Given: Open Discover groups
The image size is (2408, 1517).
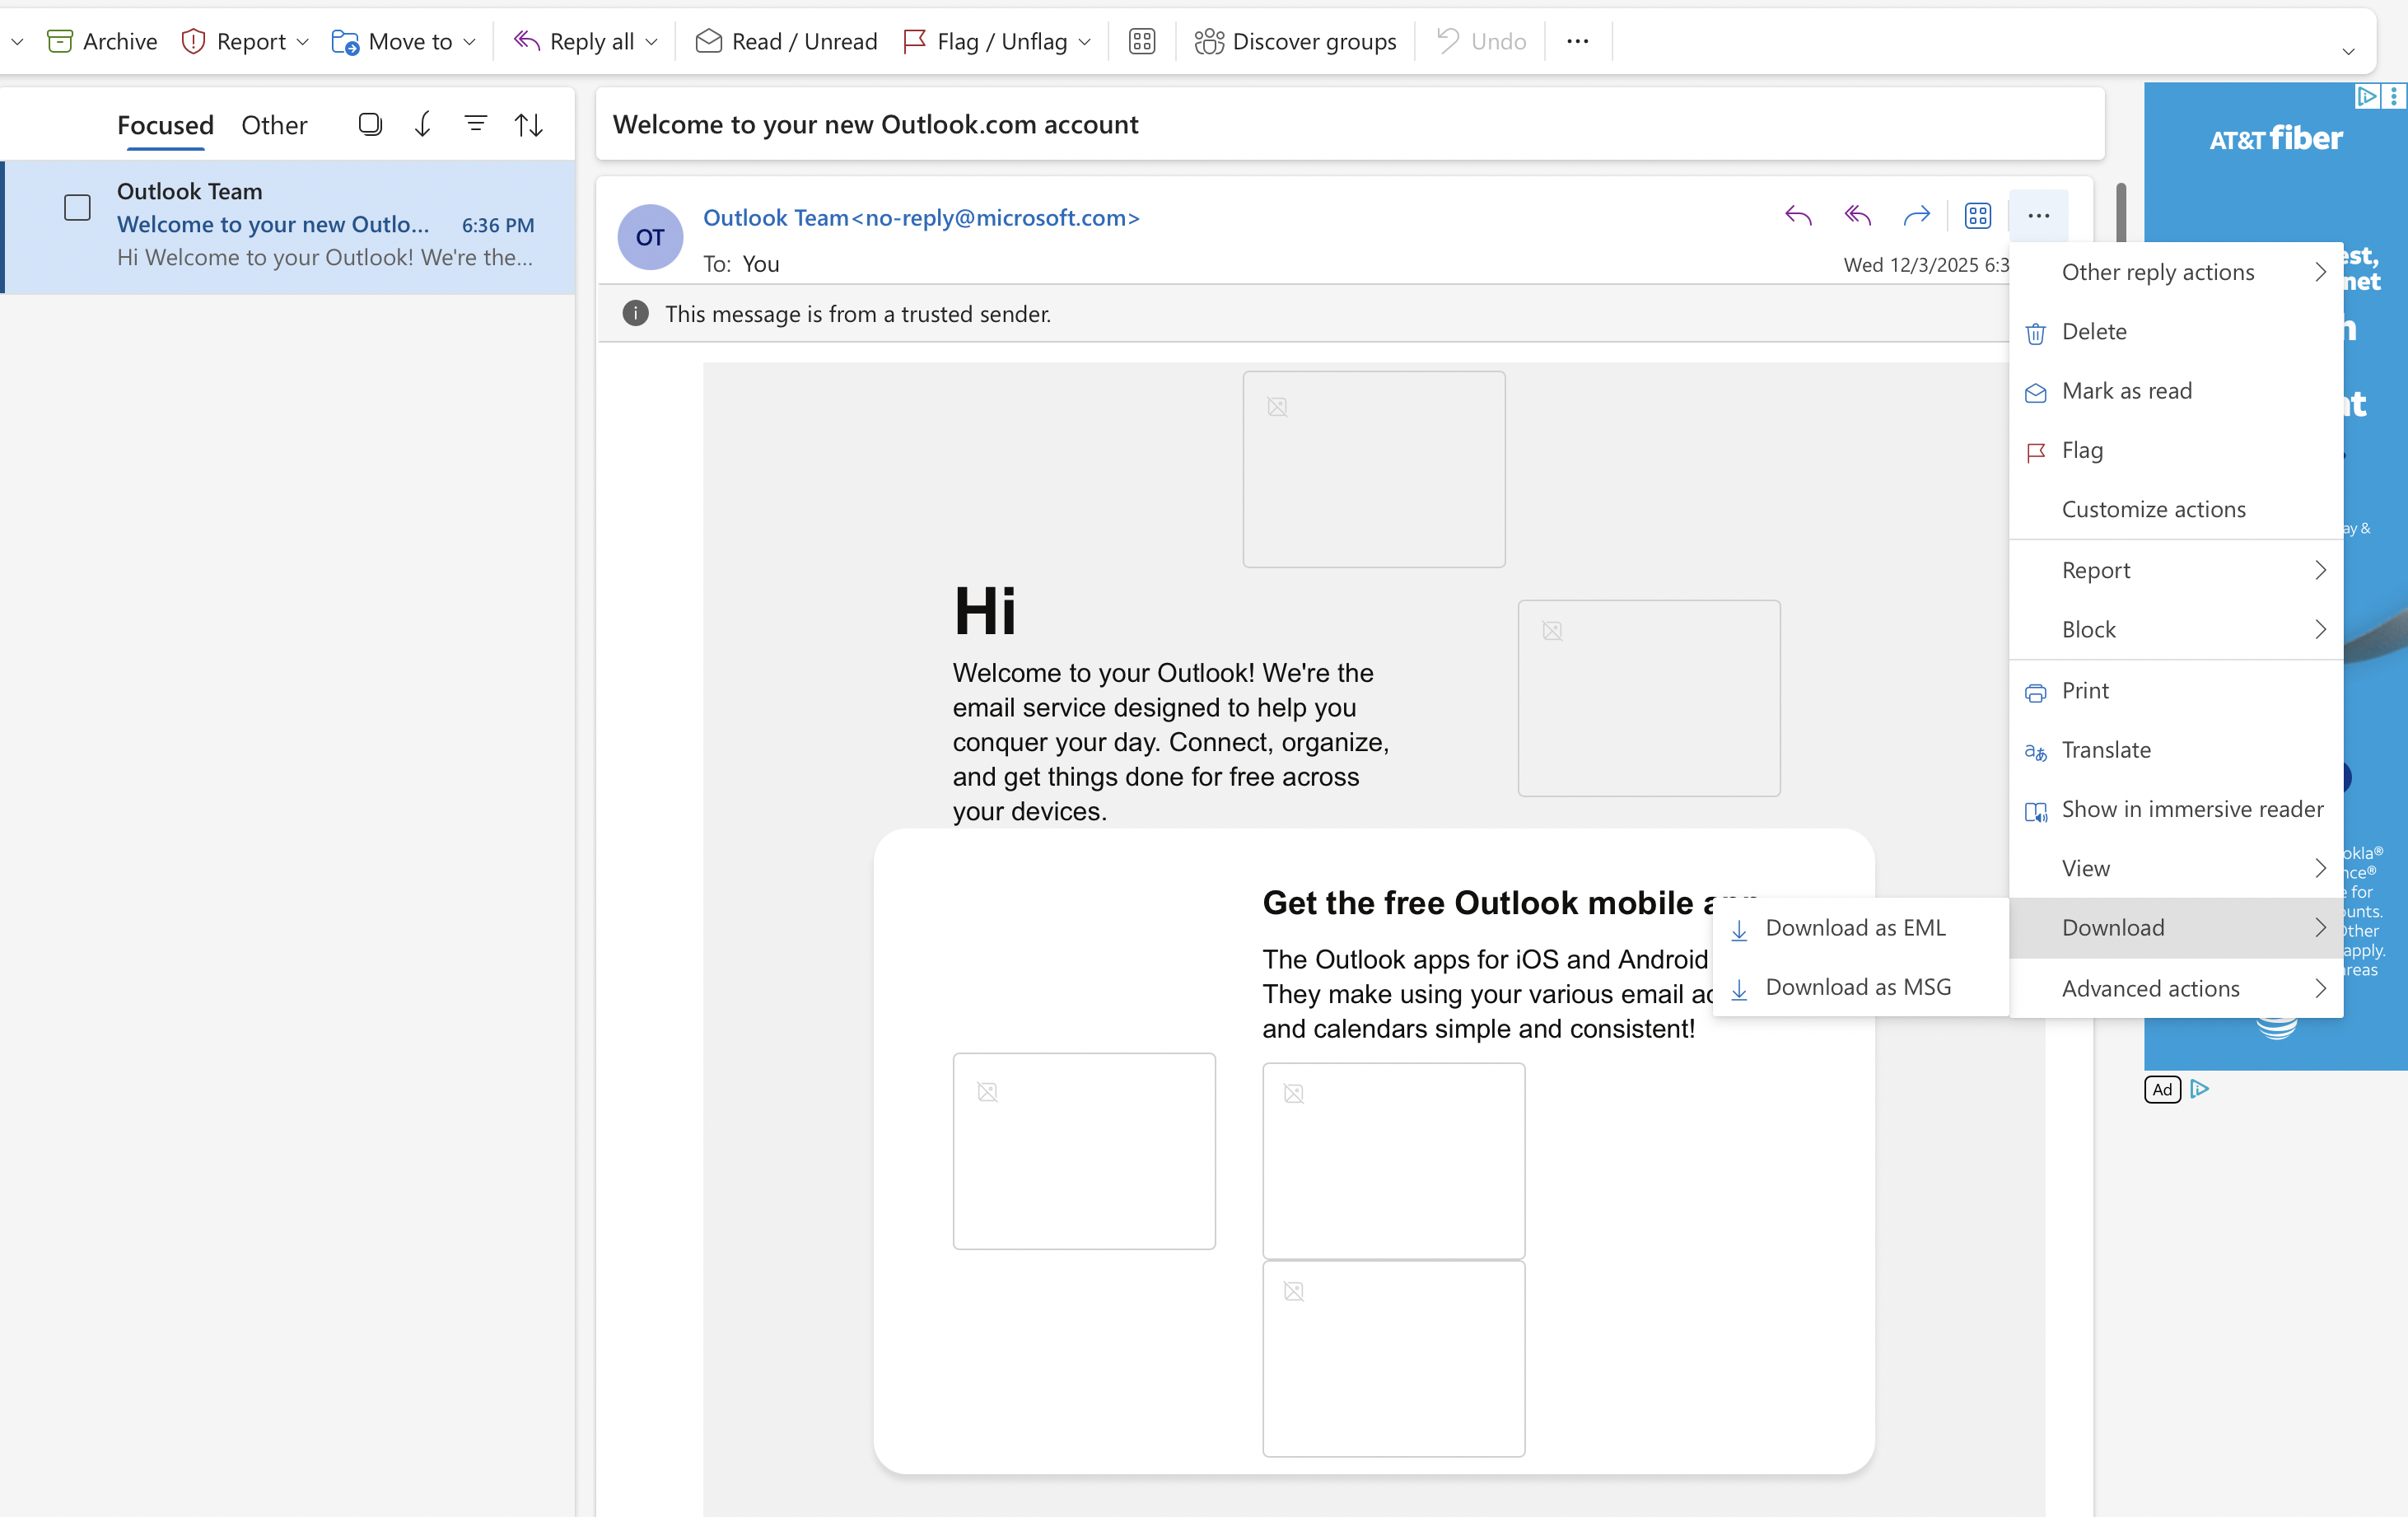Looking at the screenshot, I should [1295, 41].
